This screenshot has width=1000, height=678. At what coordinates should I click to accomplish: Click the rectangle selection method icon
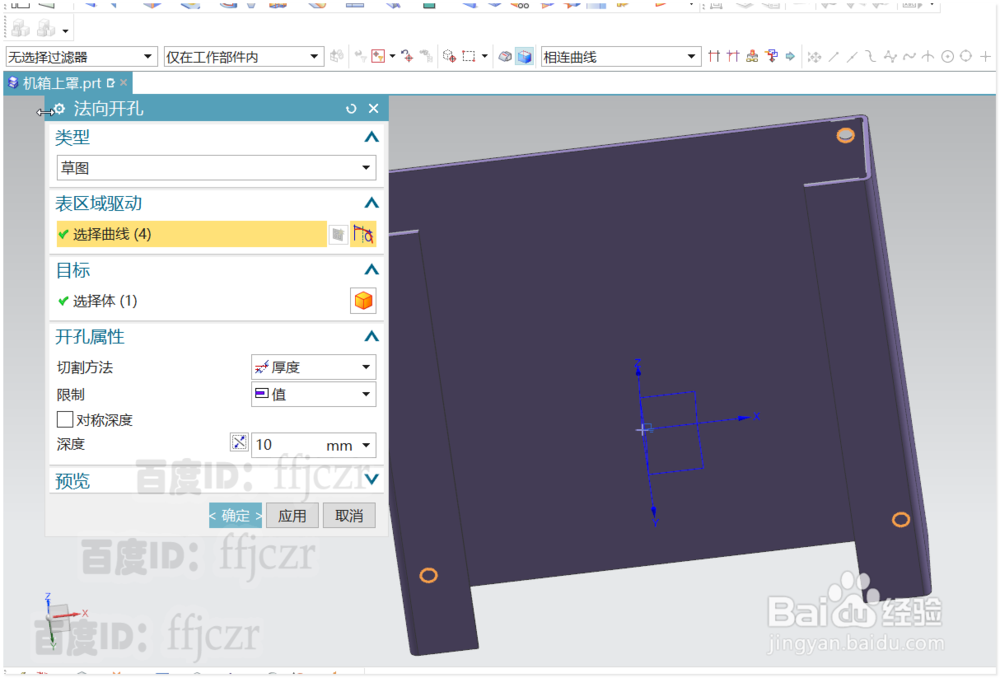469,57
